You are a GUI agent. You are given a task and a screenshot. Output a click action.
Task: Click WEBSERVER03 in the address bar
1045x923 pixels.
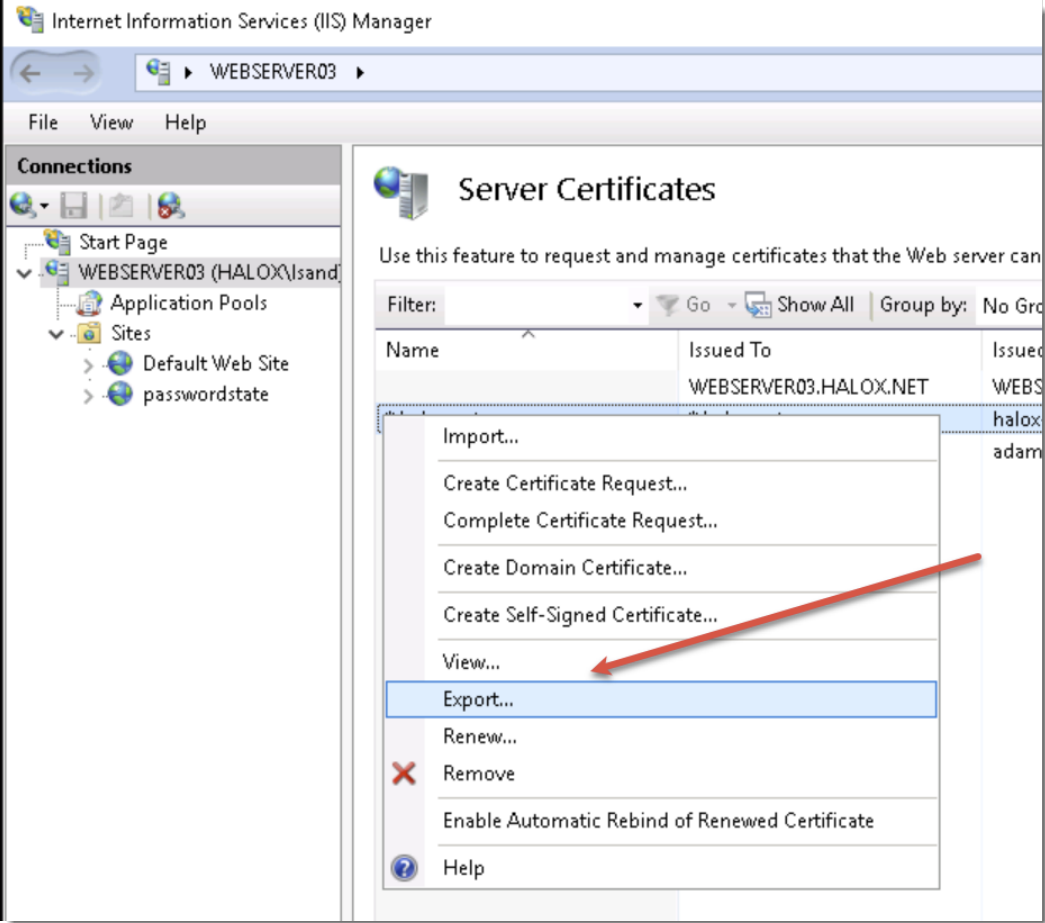coord(273,72)
